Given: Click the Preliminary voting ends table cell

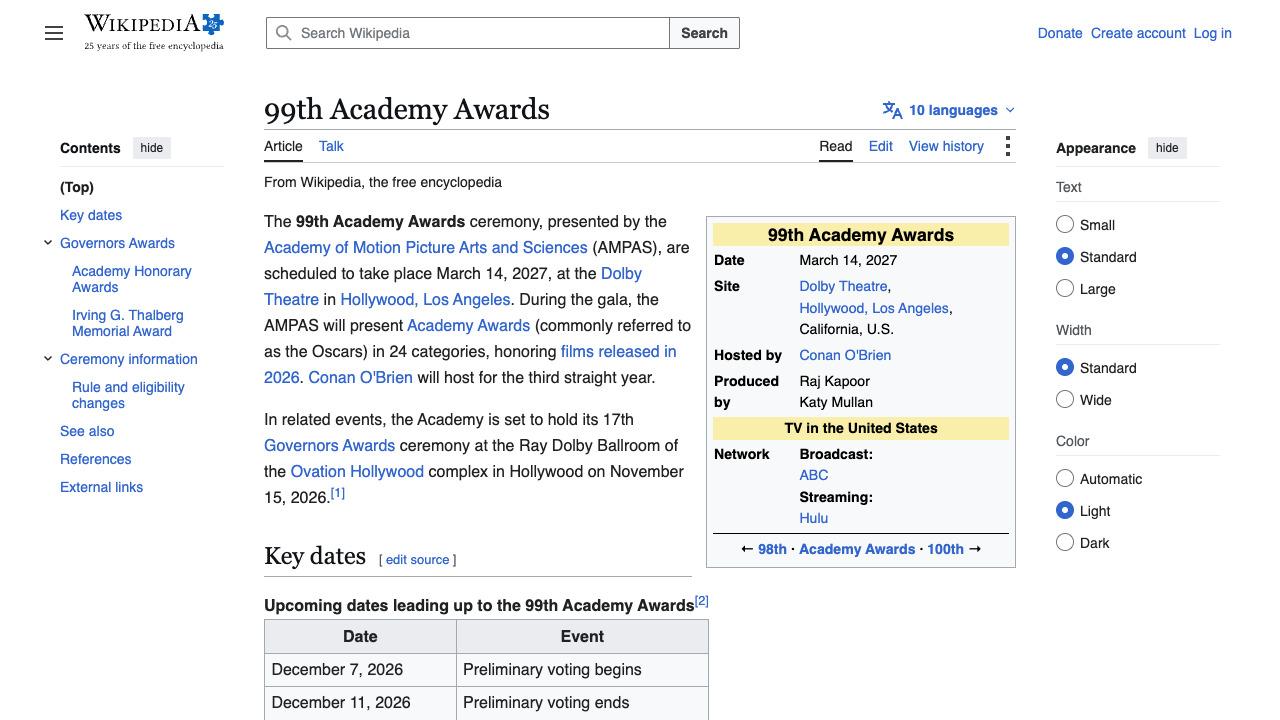Looking at the screenshot, I should (582, 703).
